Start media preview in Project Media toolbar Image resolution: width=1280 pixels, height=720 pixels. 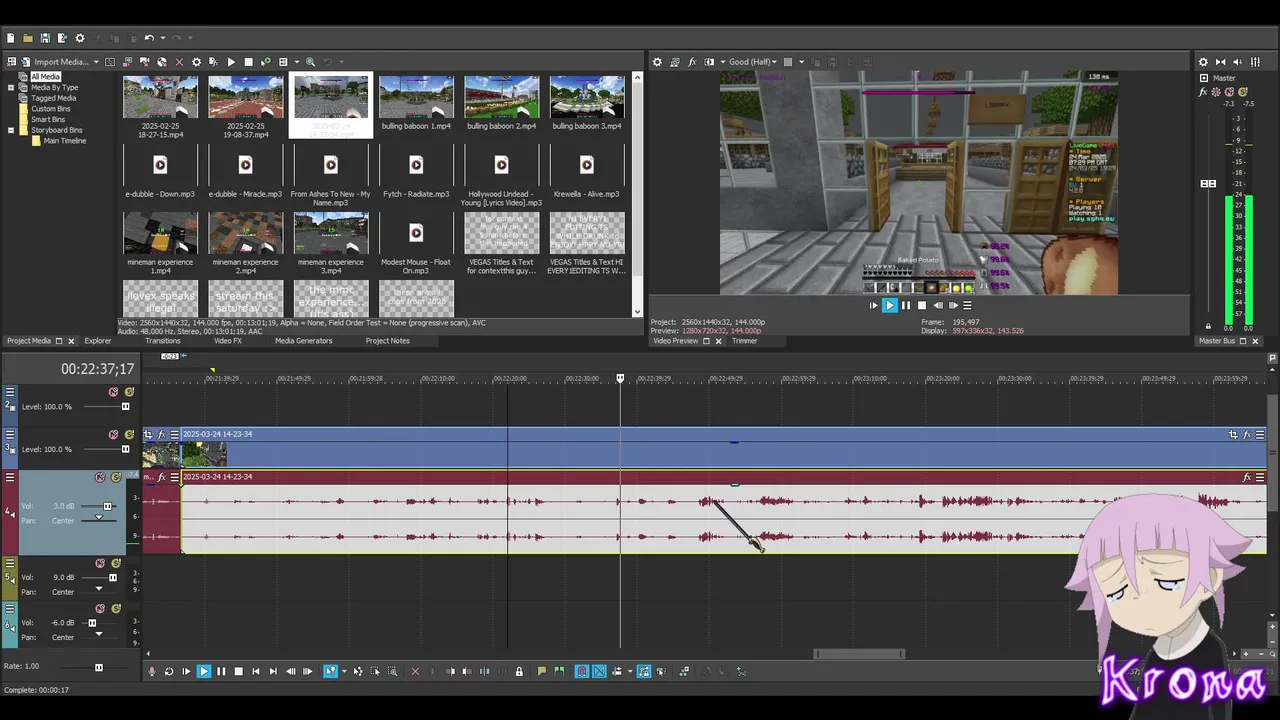pos(231,62)
